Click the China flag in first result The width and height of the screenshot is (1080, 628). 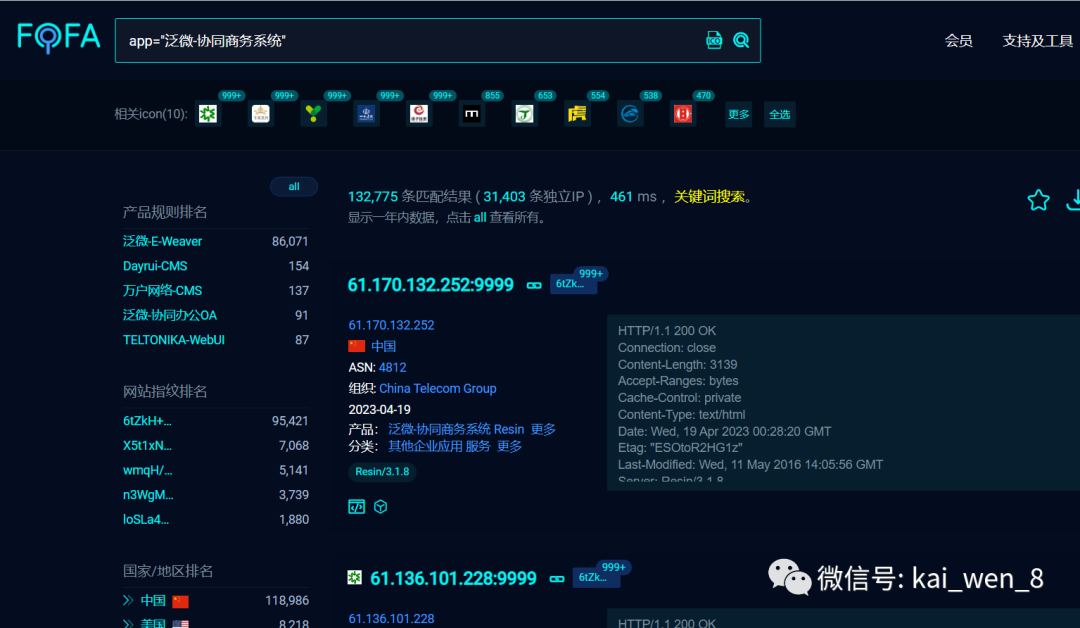coord(357,346)
